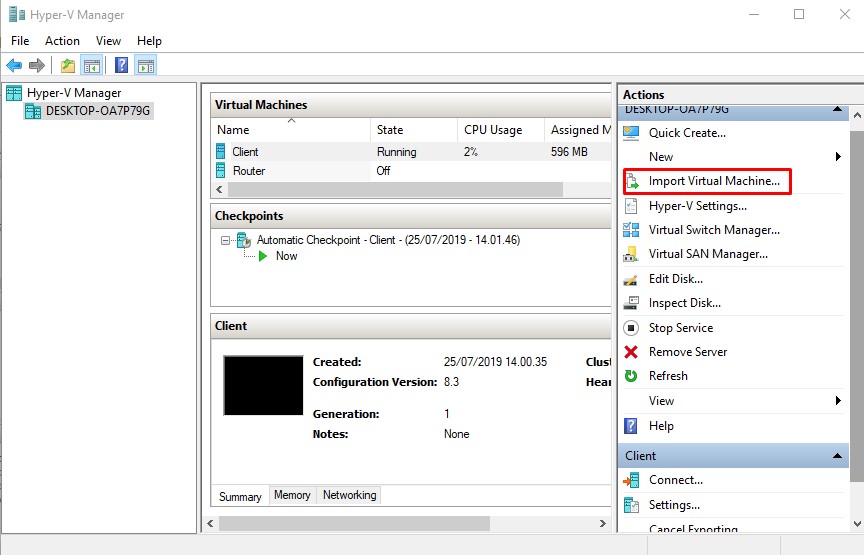Switch to the Summary tab

coord(240,496)
